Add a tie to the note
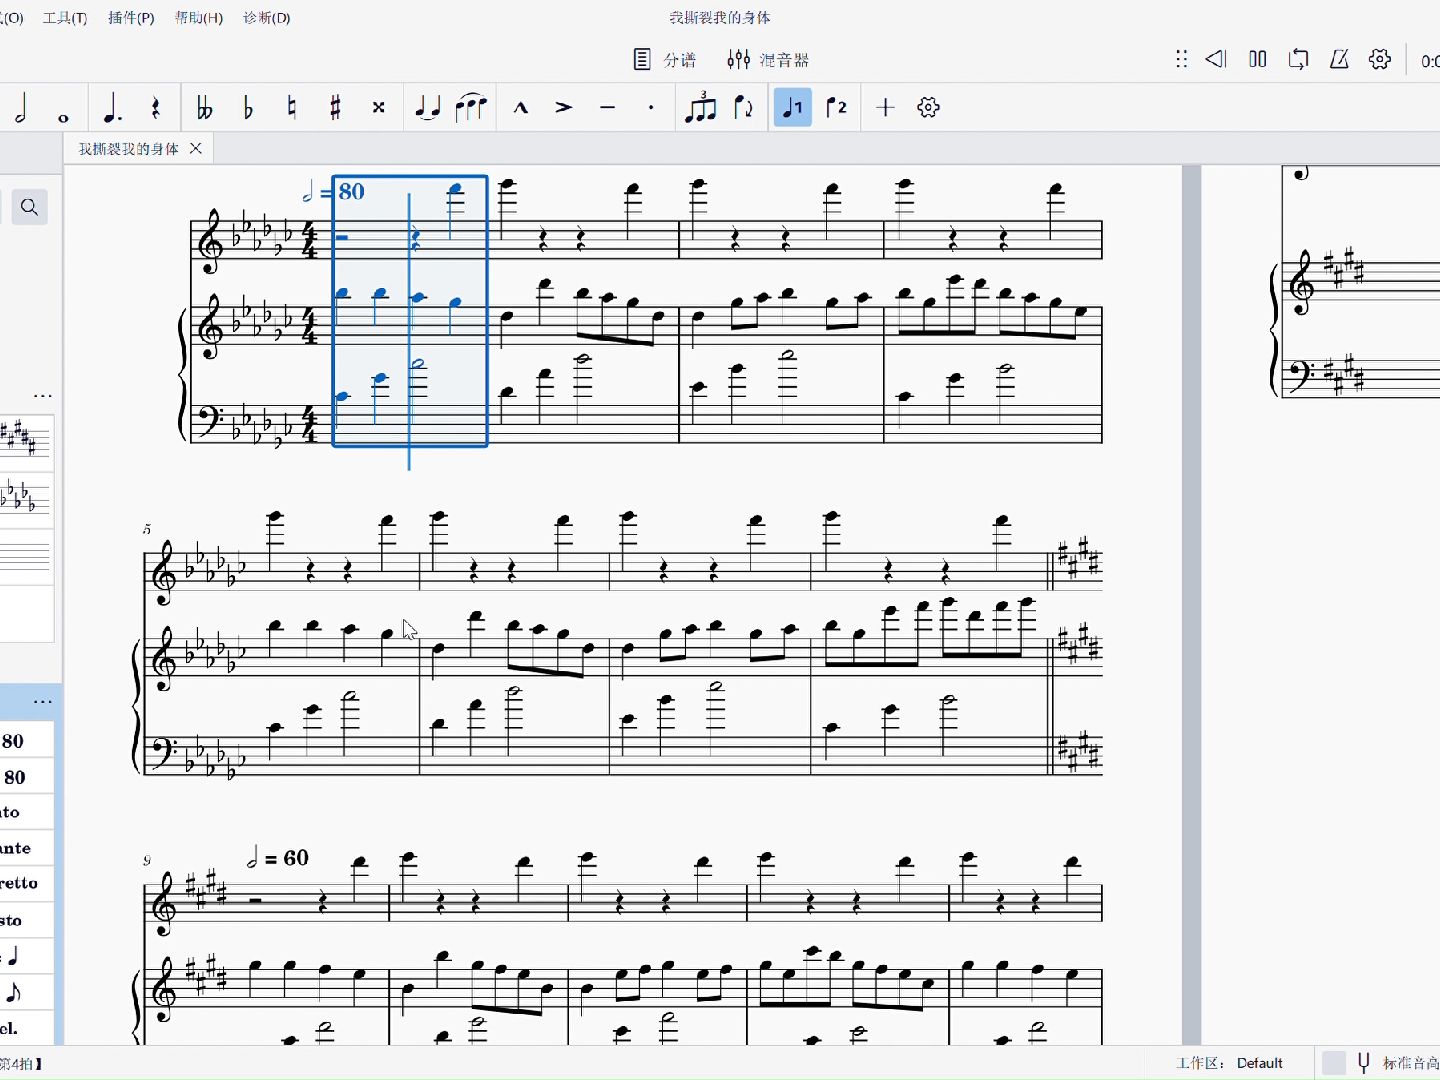Image resolution: width=1440 pixels, height=1080 pixels. [x=428, y=108]
